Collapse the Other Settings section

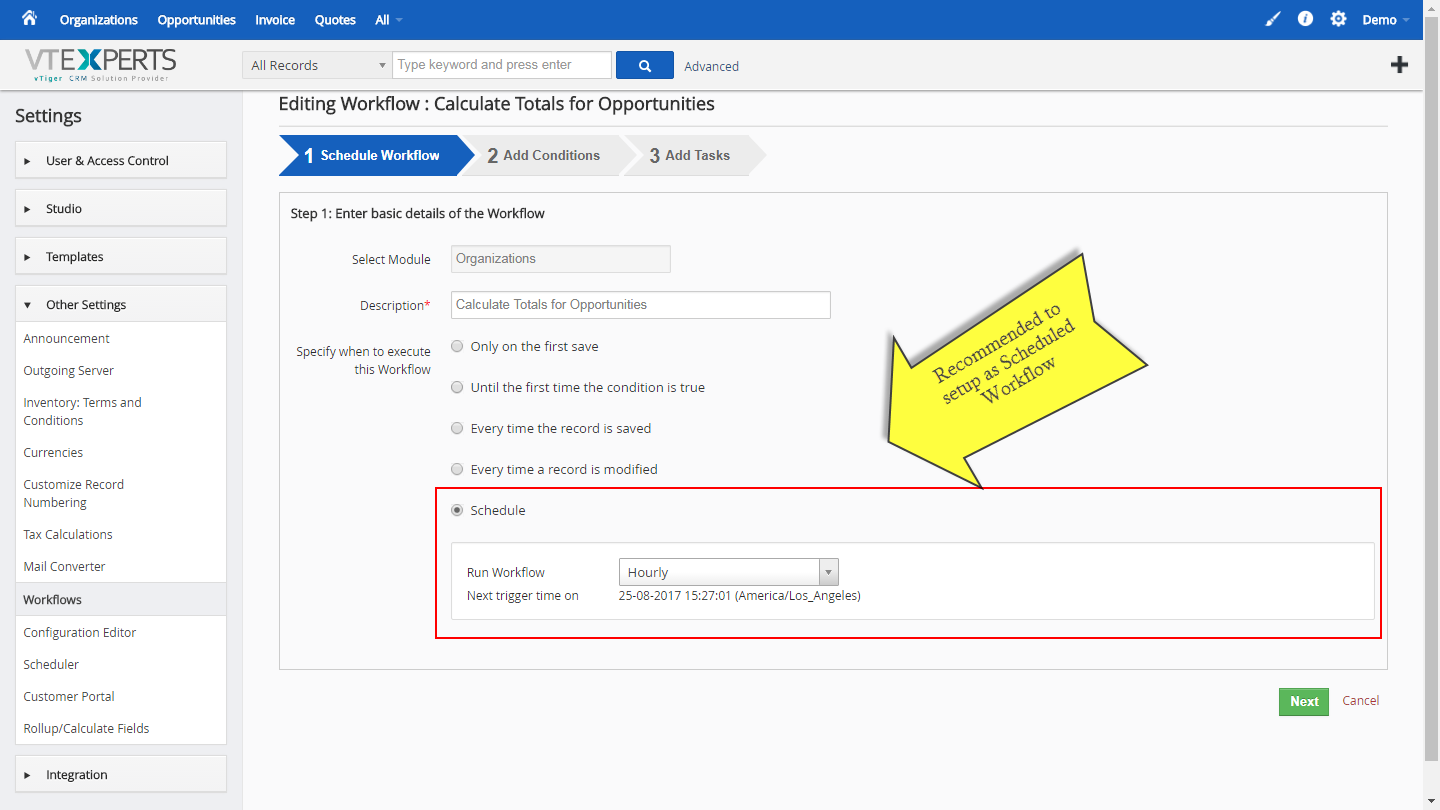(x=121, y=304)
